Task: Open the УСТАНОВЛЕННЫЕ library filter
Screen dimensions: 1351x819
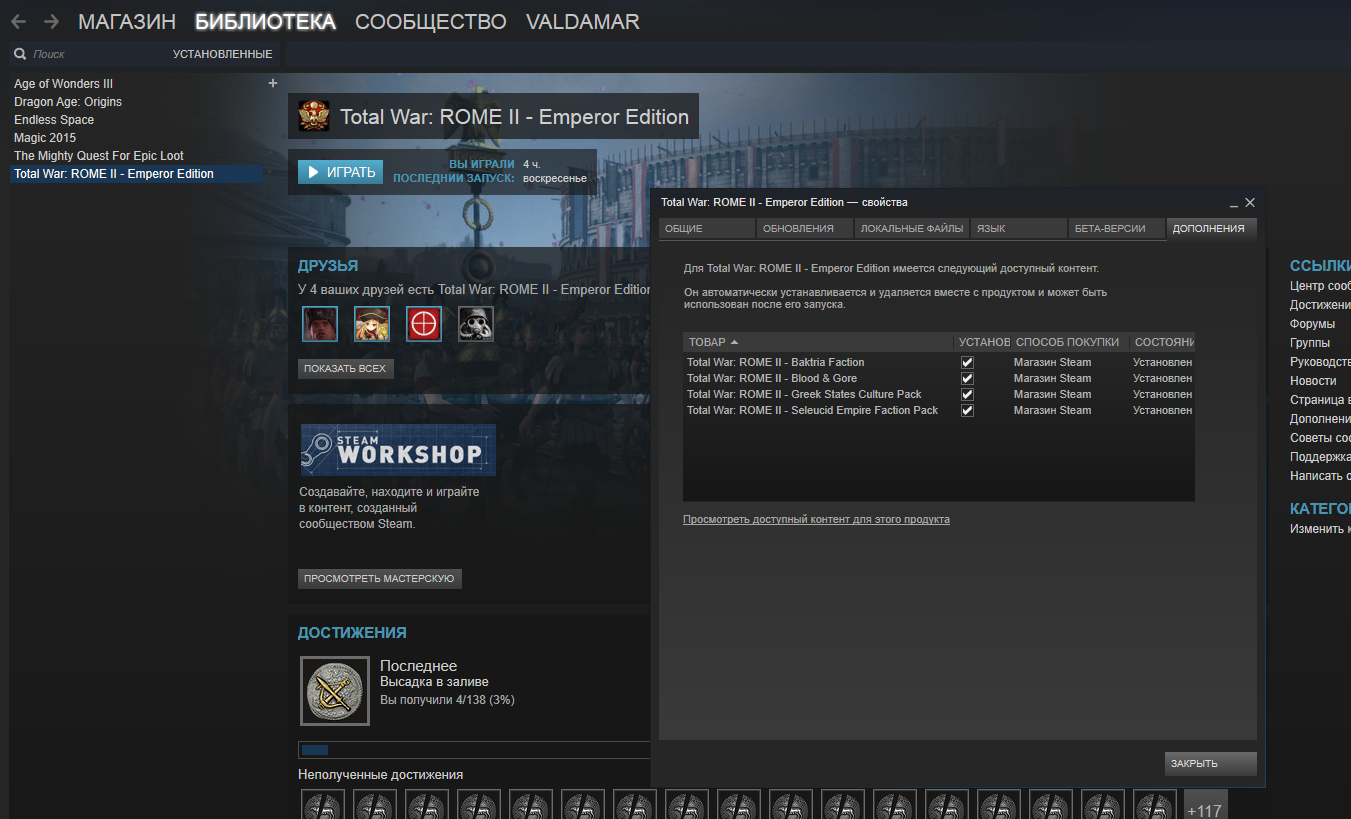Action: [222, 54]
